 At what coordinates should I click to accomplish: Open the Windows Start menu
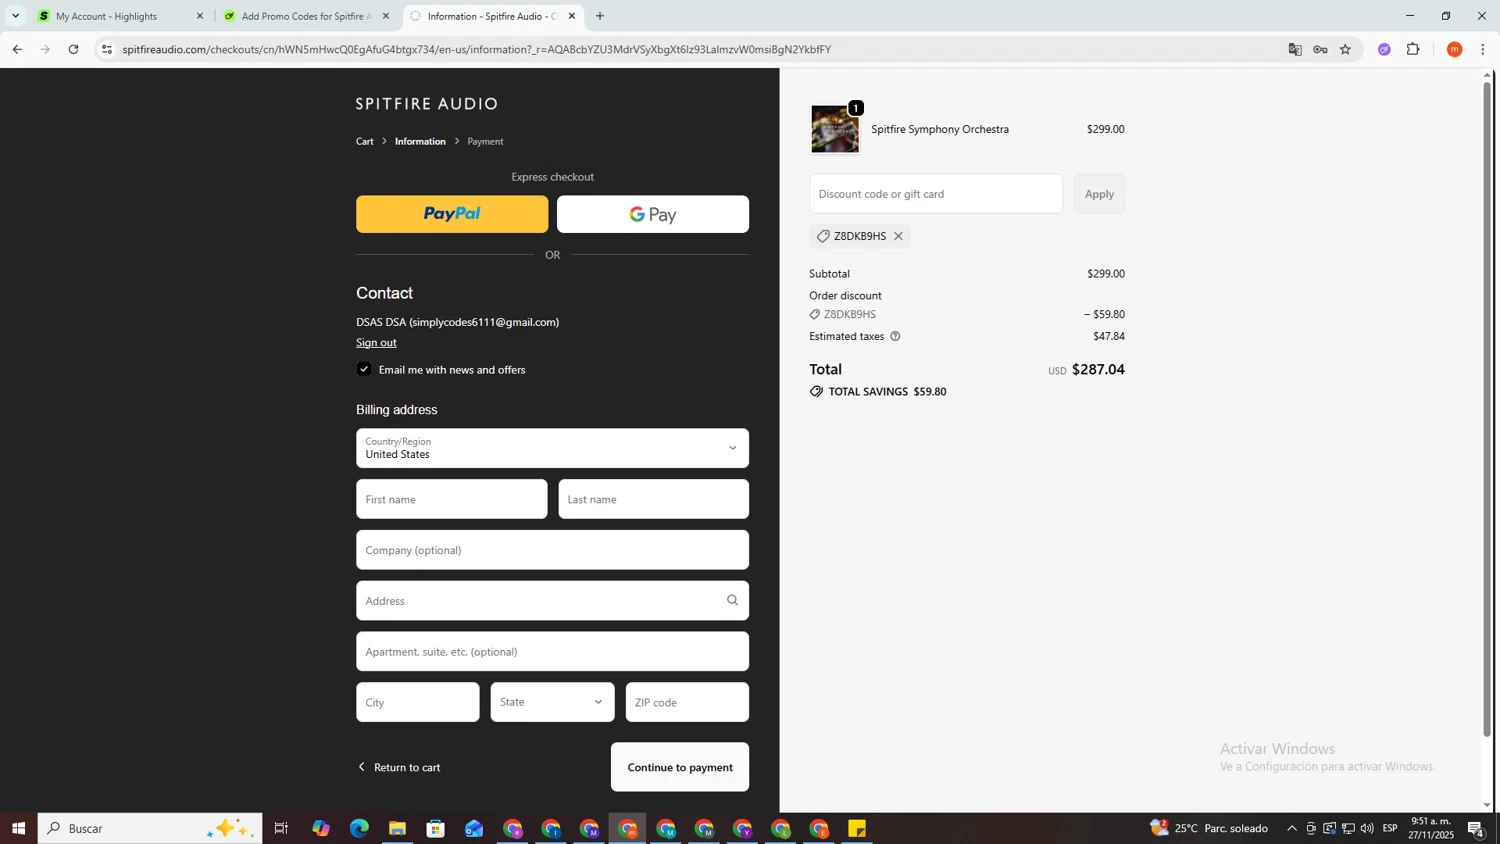18,828
